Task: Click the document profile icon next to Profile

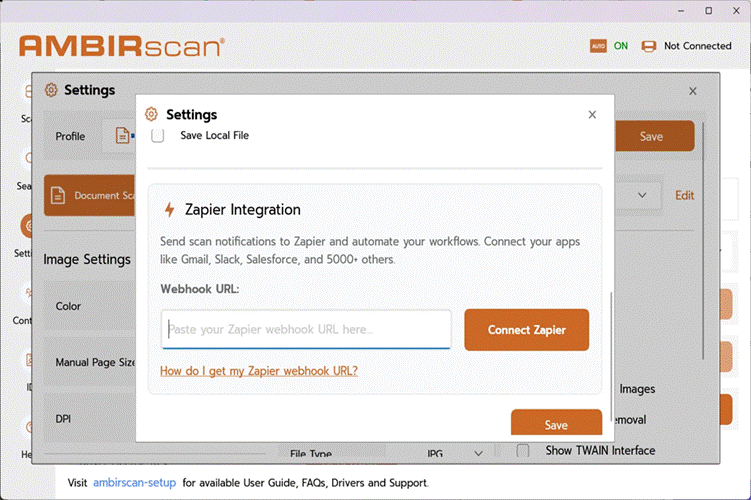Action: pos(123,136)
